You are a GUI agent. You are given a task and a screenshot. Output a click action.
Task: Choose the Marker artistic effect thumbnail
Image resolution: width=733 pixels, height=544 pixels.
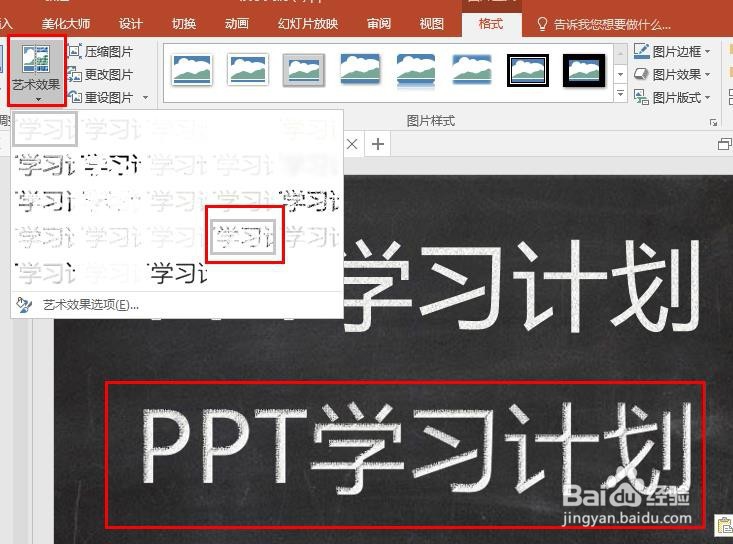click(111, 129)
